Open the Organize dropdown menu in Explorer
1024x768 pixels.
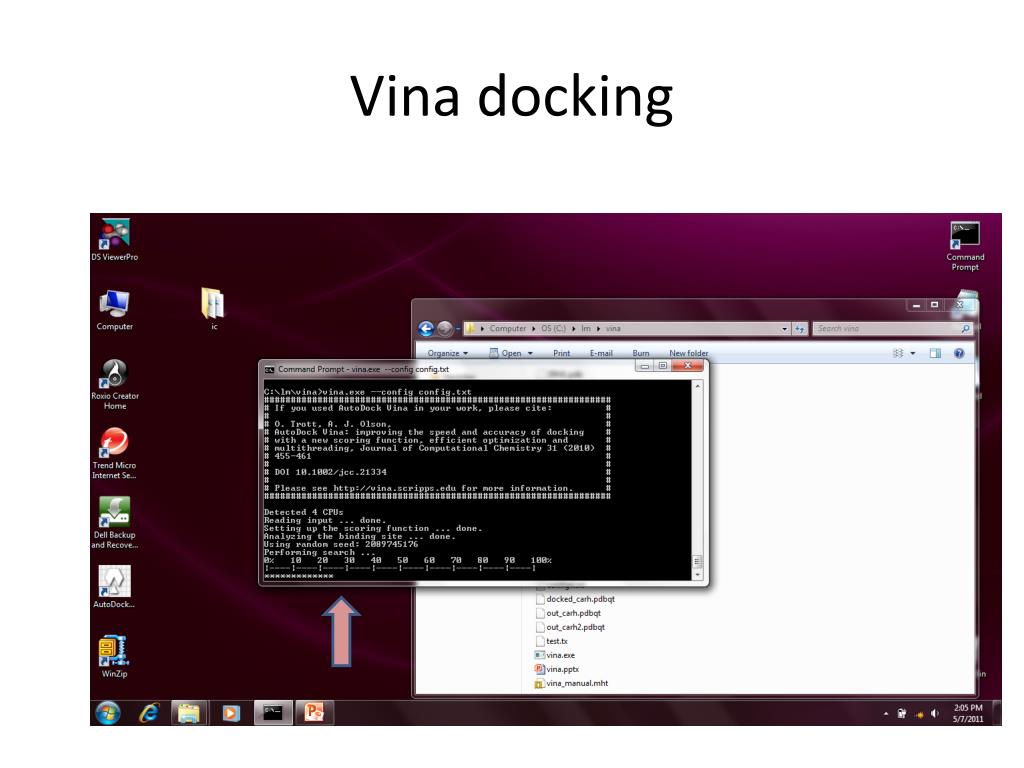448,353
